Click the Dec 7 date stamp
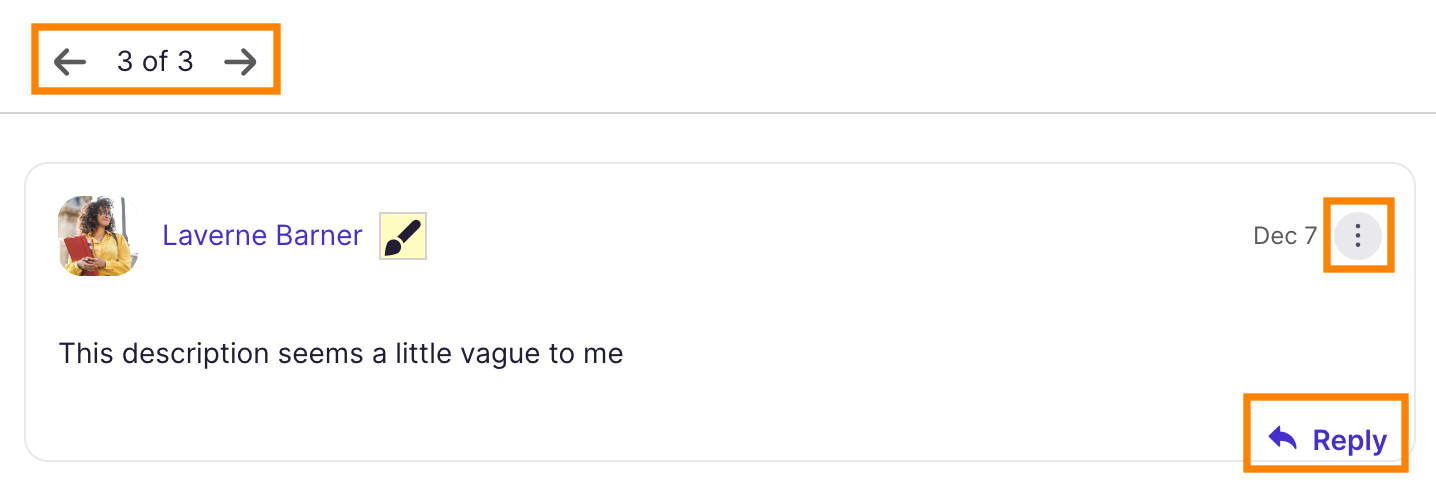 pyautogui.click(x=1284, y=236)
